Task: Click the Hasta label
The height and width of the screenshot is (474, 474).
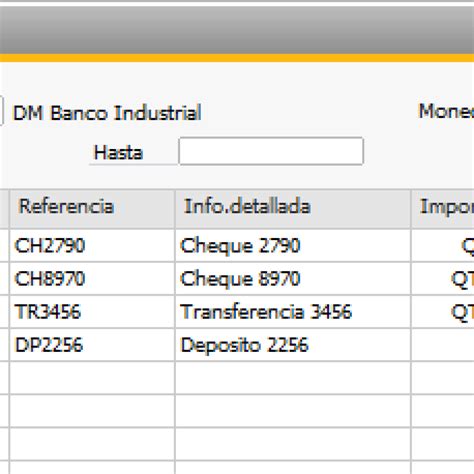Action: (118, 153)
